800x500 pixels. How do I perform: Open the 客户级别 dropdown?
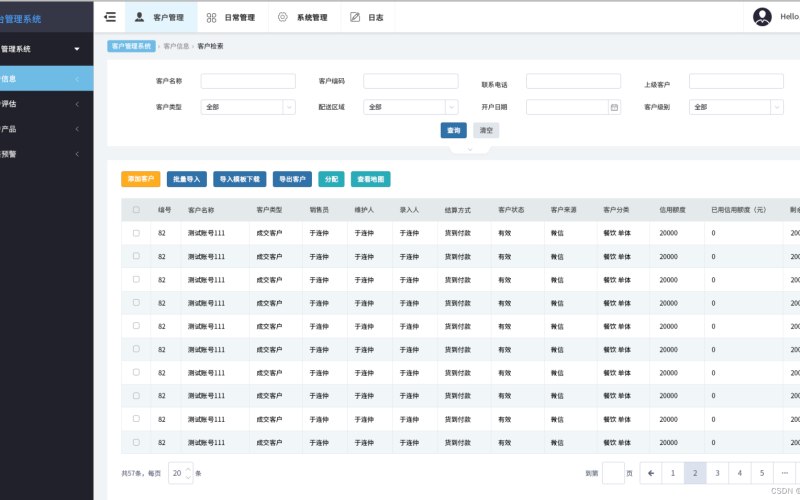[x=736, y=107]
